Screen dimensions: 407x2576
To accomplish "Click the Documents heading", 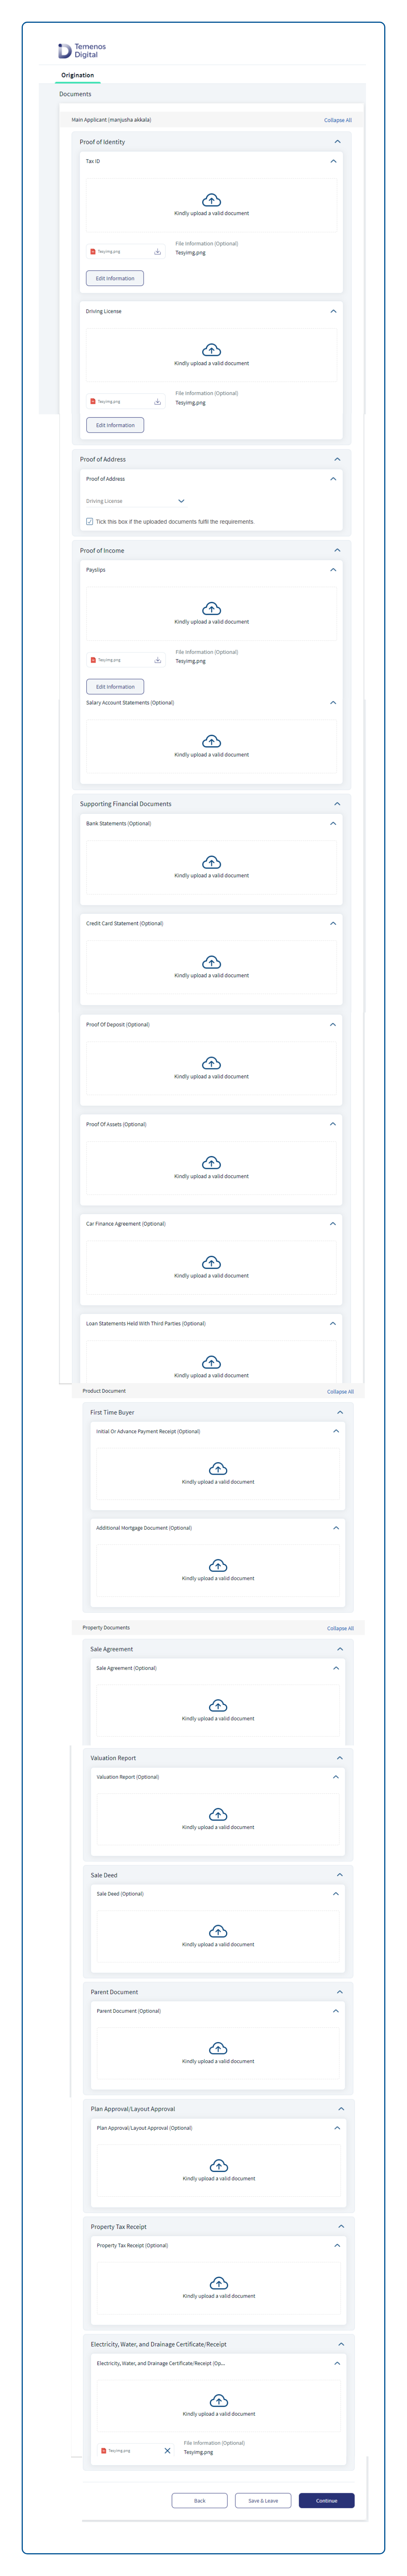I will pyautogui.click(x=75, y=94).
